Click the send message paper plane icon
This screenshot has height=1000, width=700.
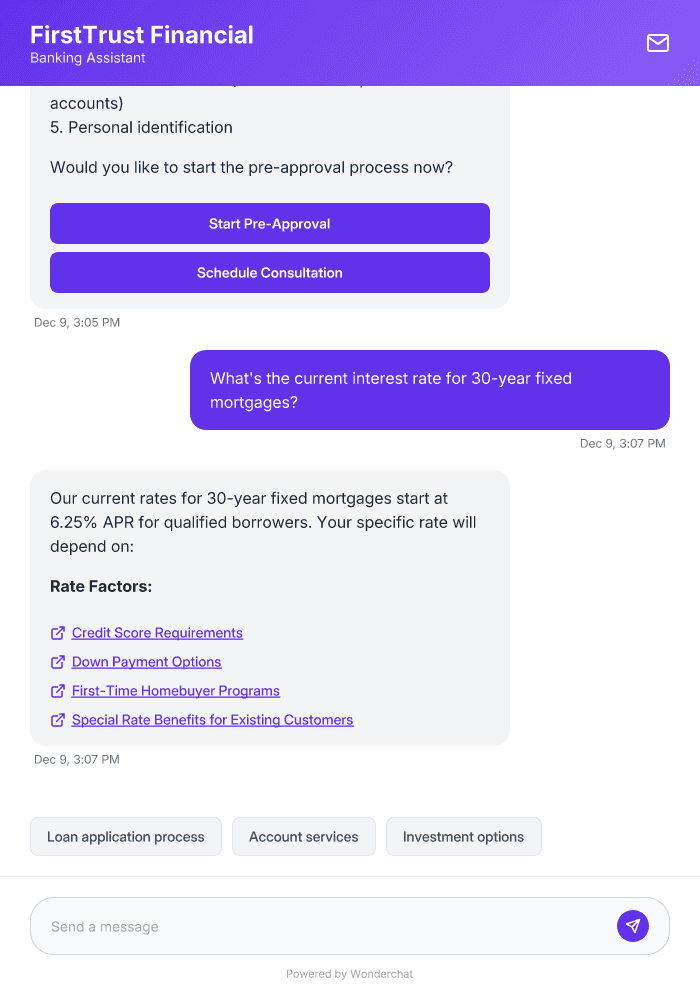pyautogui.click(x=632, y=925)
